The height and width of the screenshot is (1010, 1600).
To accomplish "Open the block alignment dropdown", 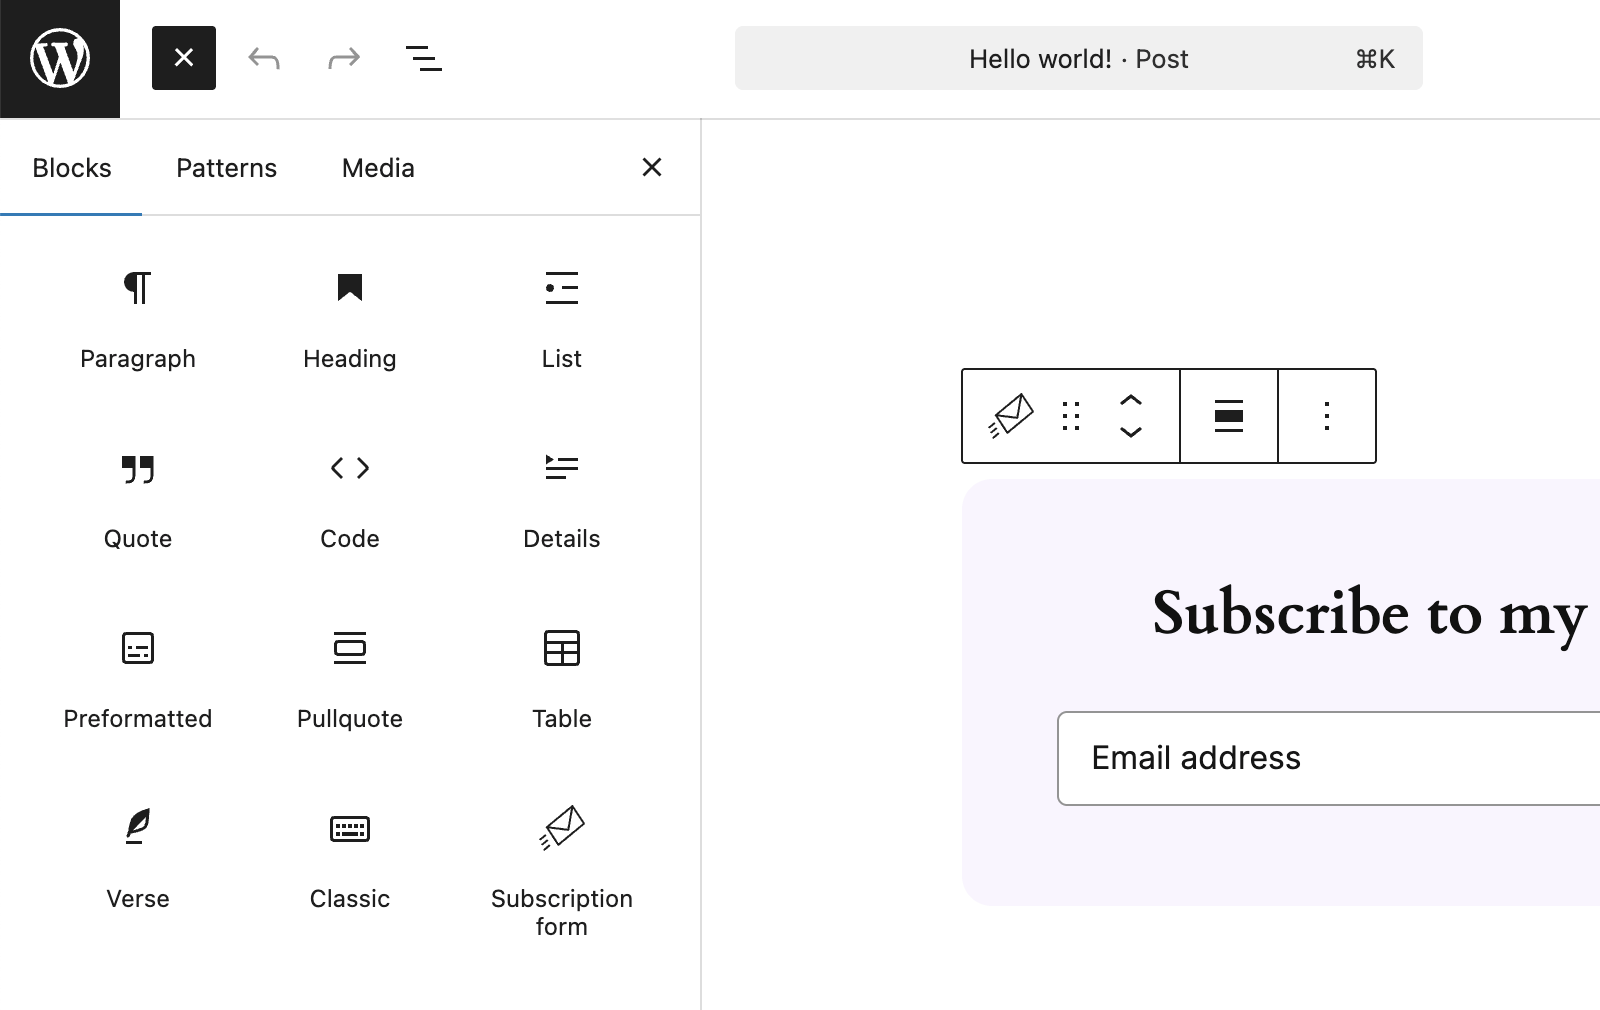I will point(1229,416).
